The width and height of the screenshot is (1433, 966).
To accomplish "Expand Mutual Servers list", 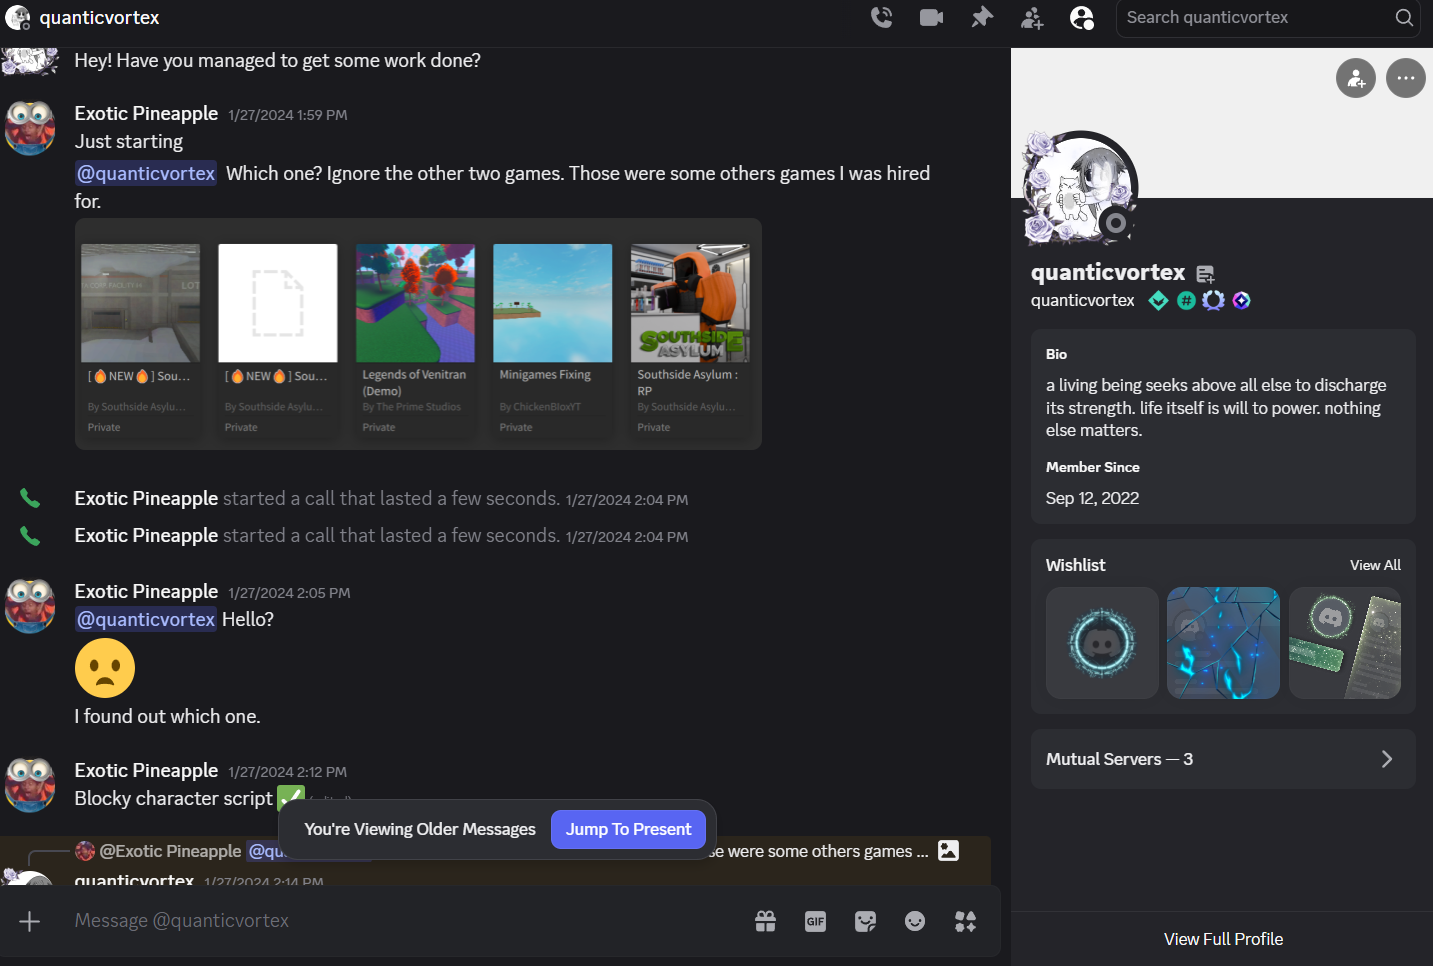I will pyautogui.click(x=1223, y=759).
